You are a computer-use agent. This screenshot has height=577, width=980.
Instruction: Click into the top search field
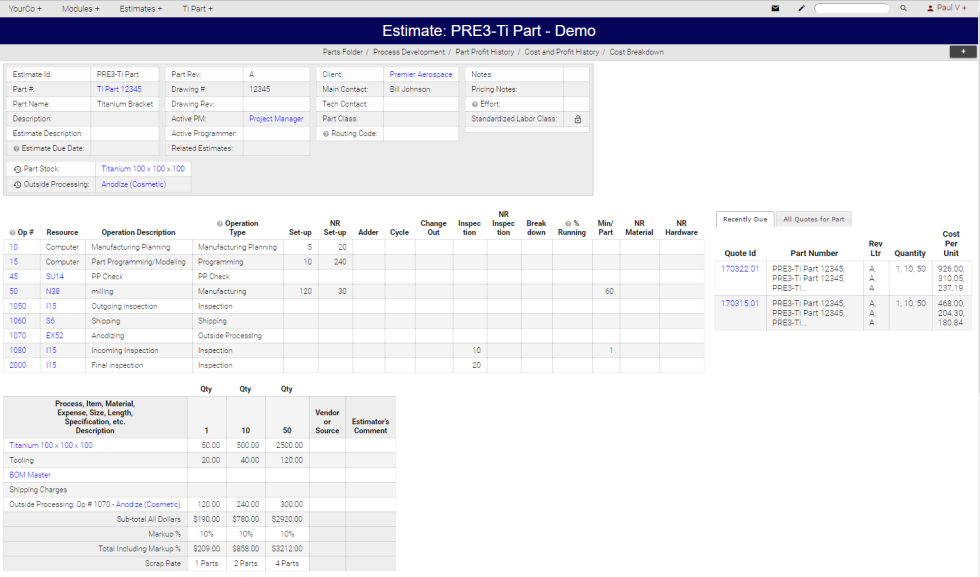[851, 8]
